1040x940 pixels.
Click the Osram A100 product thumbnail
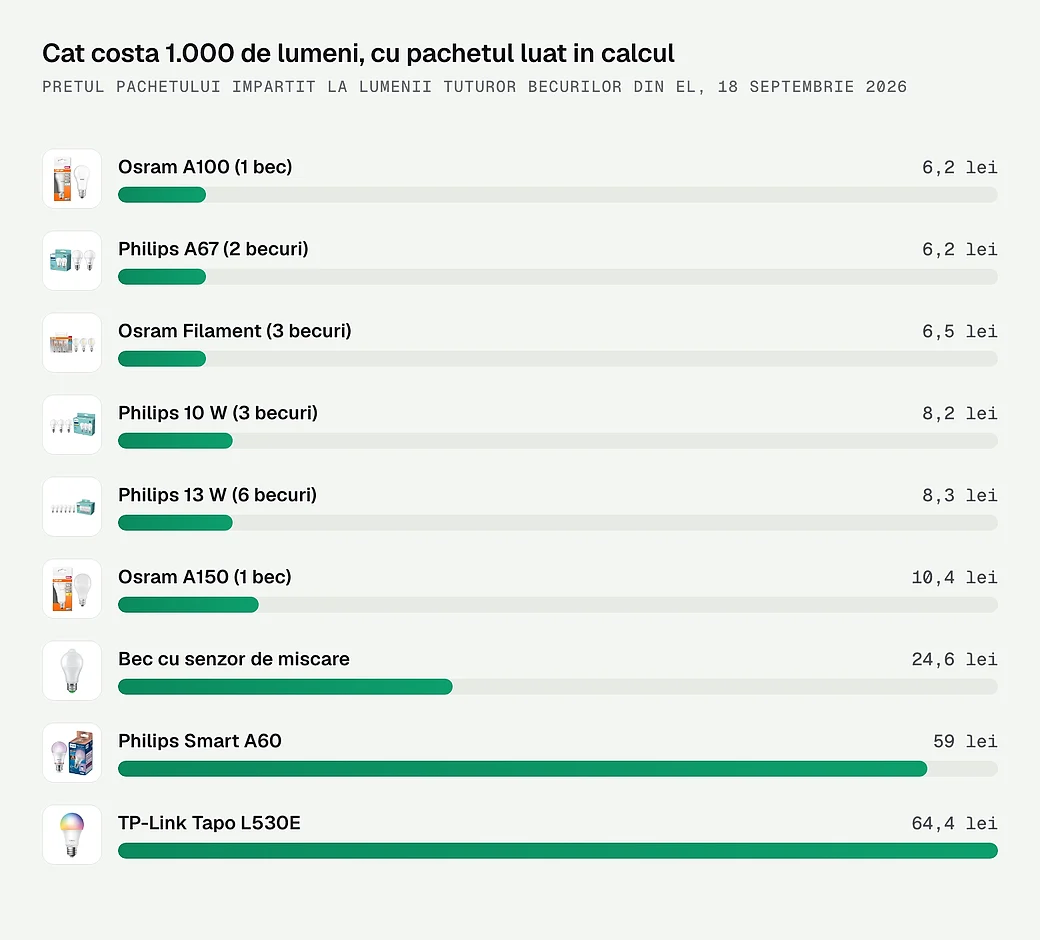72,178
